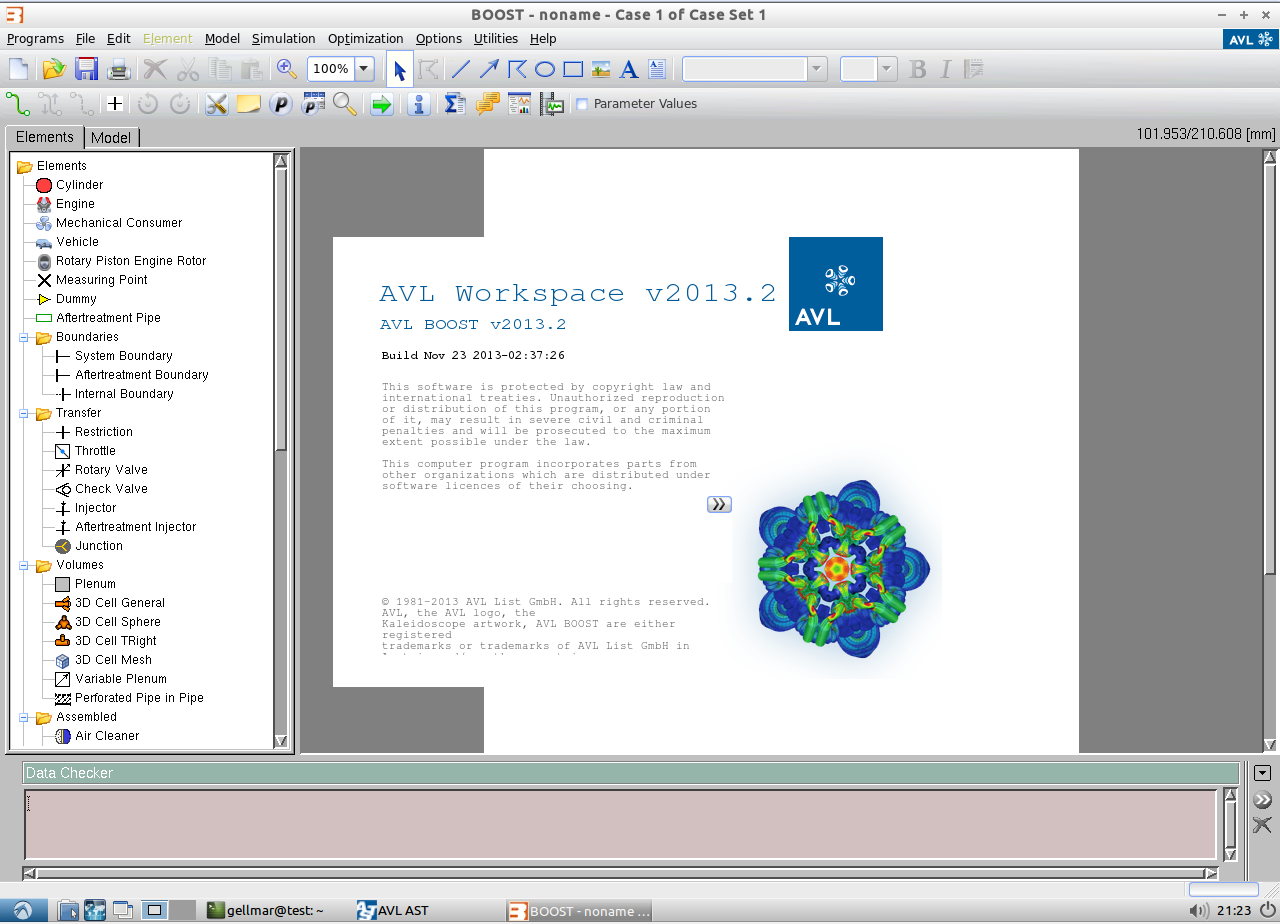Switch to the Model tab
The width and height of the screenshot is (1280, 924).
111,138
